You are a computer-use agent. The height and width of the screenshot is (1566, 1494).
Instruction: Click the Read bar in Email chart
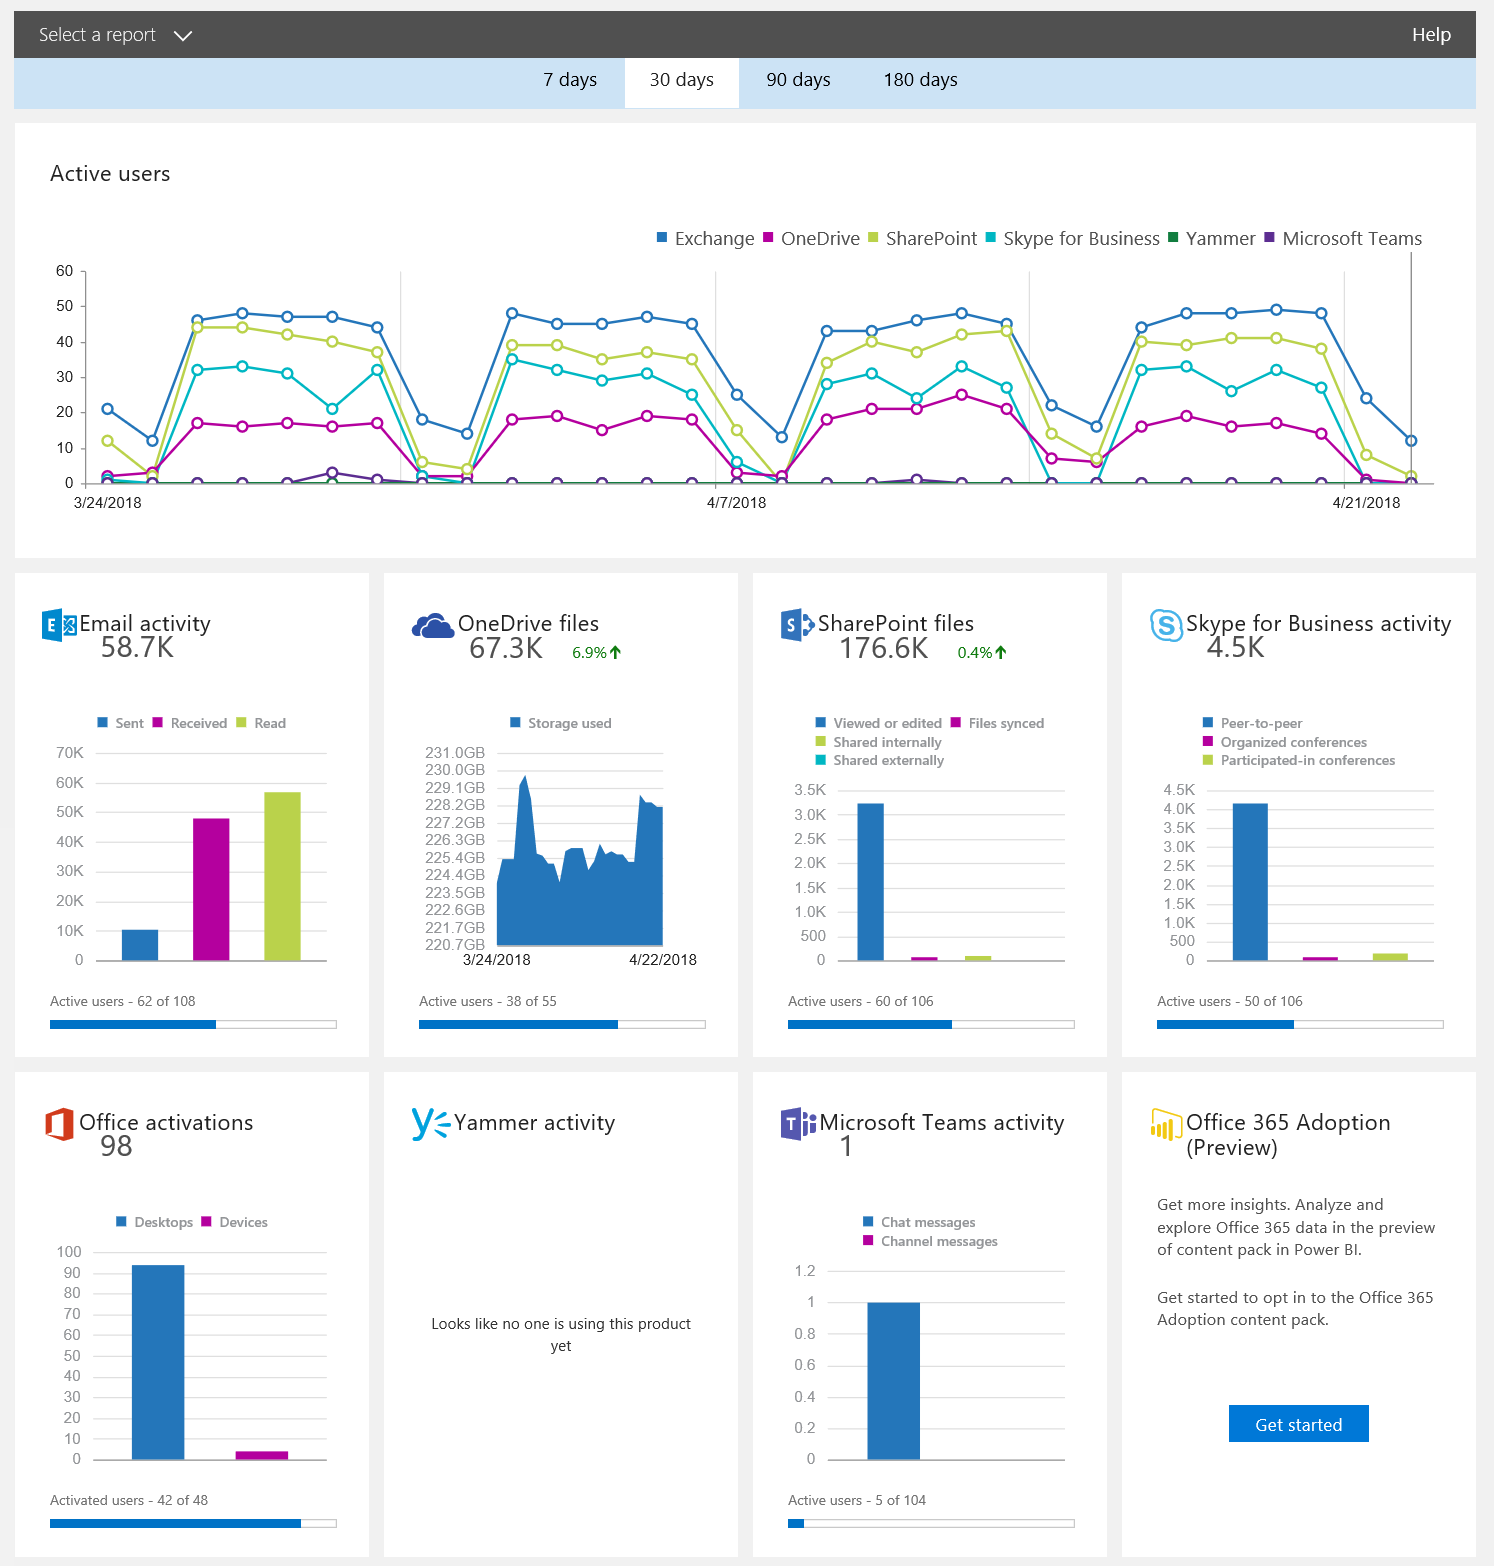[x=282, y=876]
